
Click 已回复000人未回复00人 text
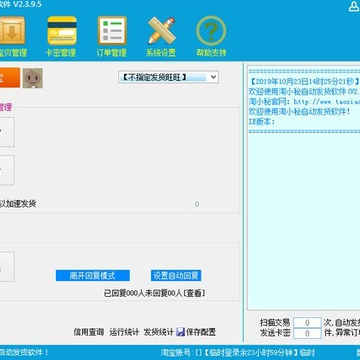[143, 293]
